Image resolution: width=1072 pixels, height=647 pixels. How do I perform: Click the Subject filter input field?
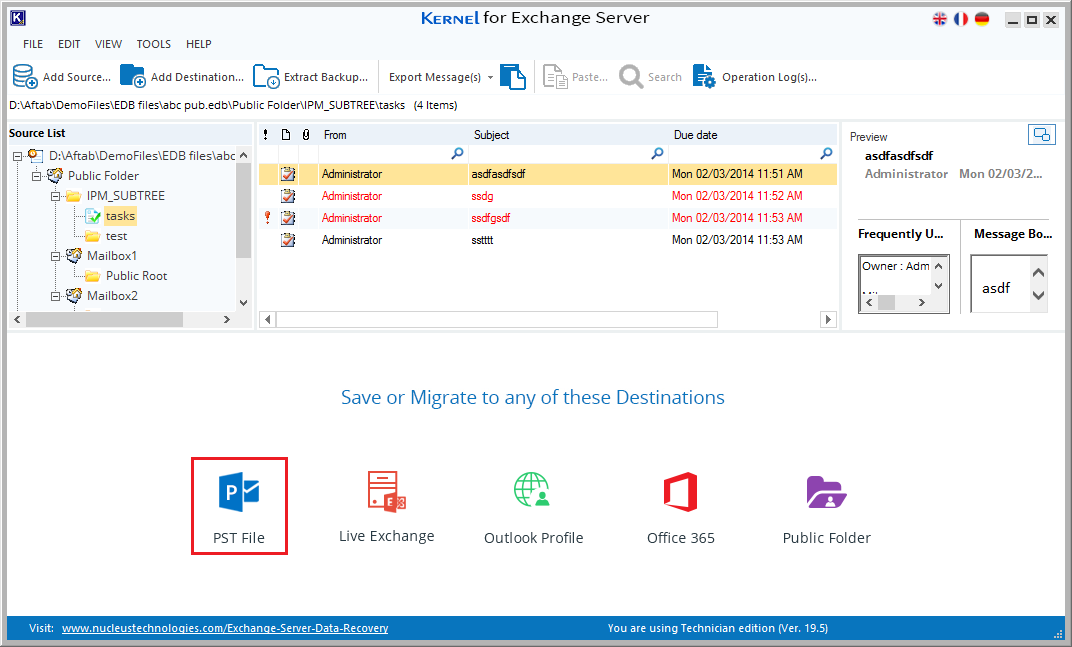560,154
